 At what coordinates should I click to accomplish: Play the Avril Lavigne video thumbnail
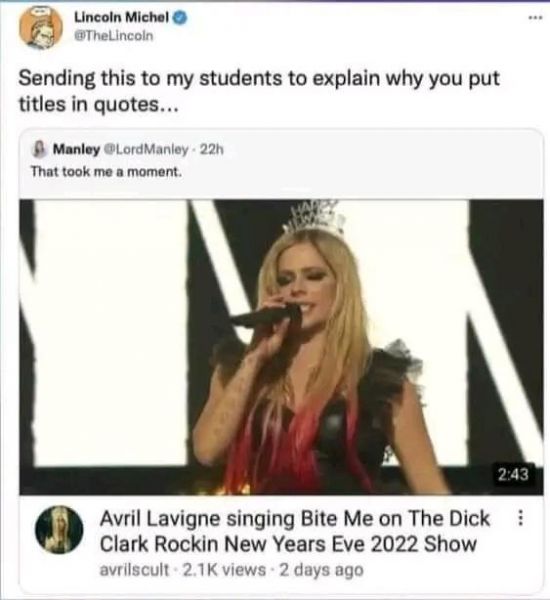pyautogui.click(x=281, y=347)
